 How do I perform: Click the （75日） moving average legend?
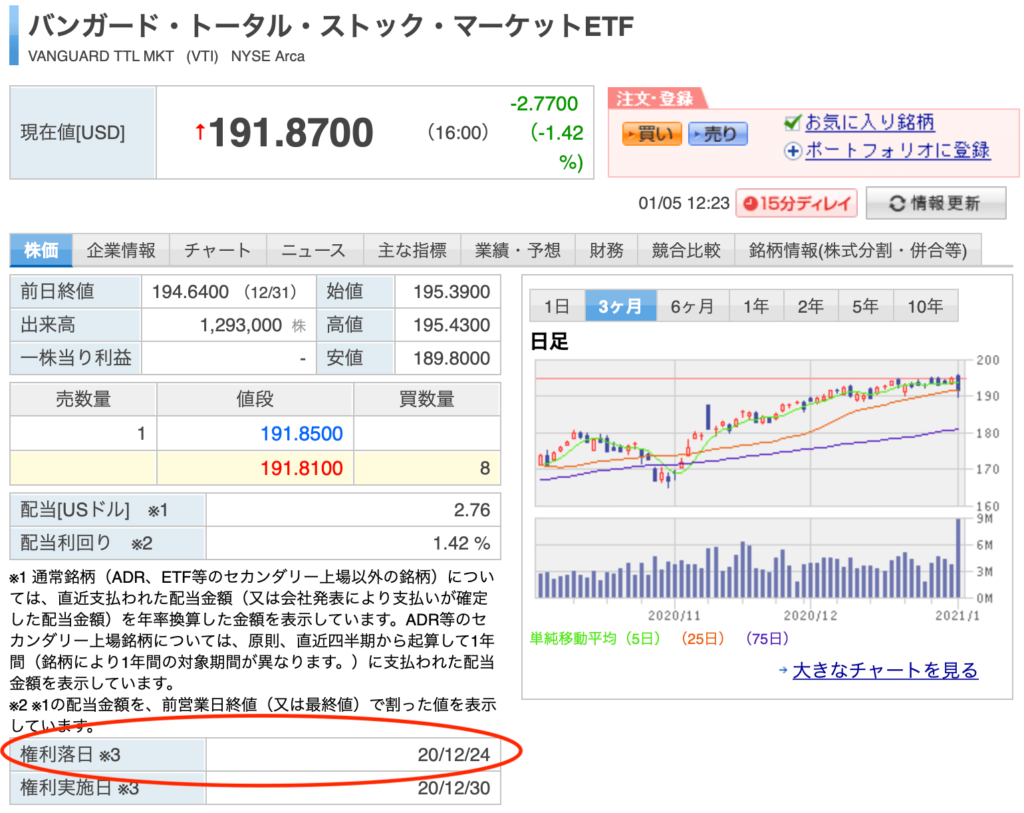click(x=767, y=639)
